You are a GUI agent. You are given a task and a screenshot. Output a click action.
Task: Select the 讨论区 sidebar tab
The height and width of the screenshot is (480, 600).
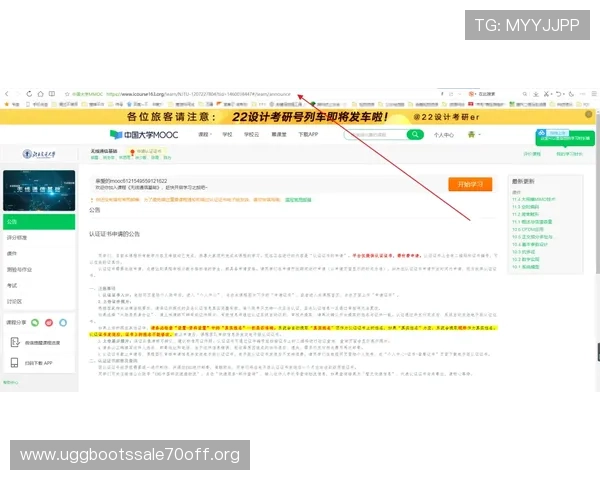(39, 302)
